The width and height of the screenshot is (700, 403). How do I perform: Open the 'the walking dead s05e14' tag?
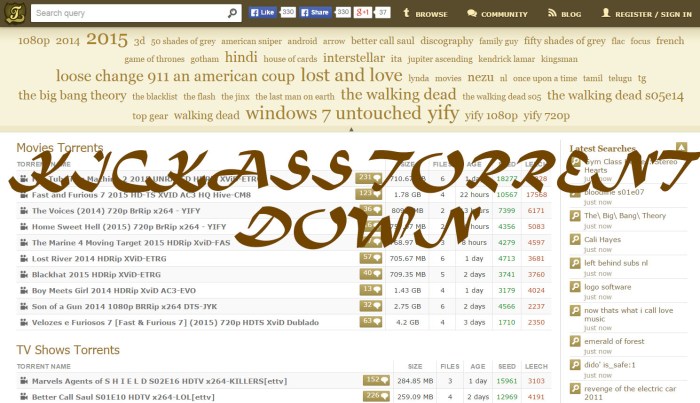tap(615, 96)
